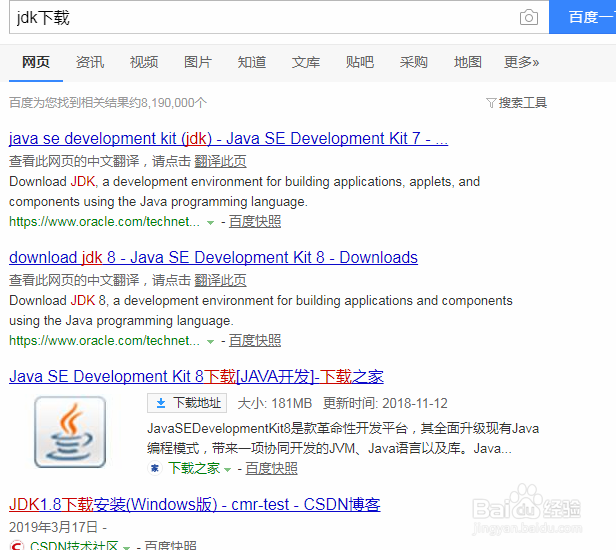Screen dimensions: 616x550
Task: Click the 下载之家 source link
Action: tap(194, 468)
